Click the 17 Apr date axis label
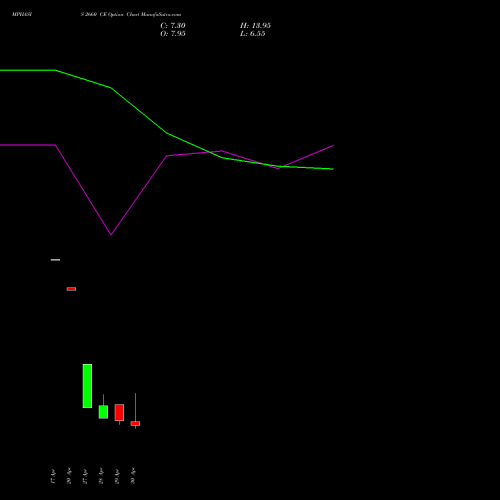500x500 pixels. point(53,476)
